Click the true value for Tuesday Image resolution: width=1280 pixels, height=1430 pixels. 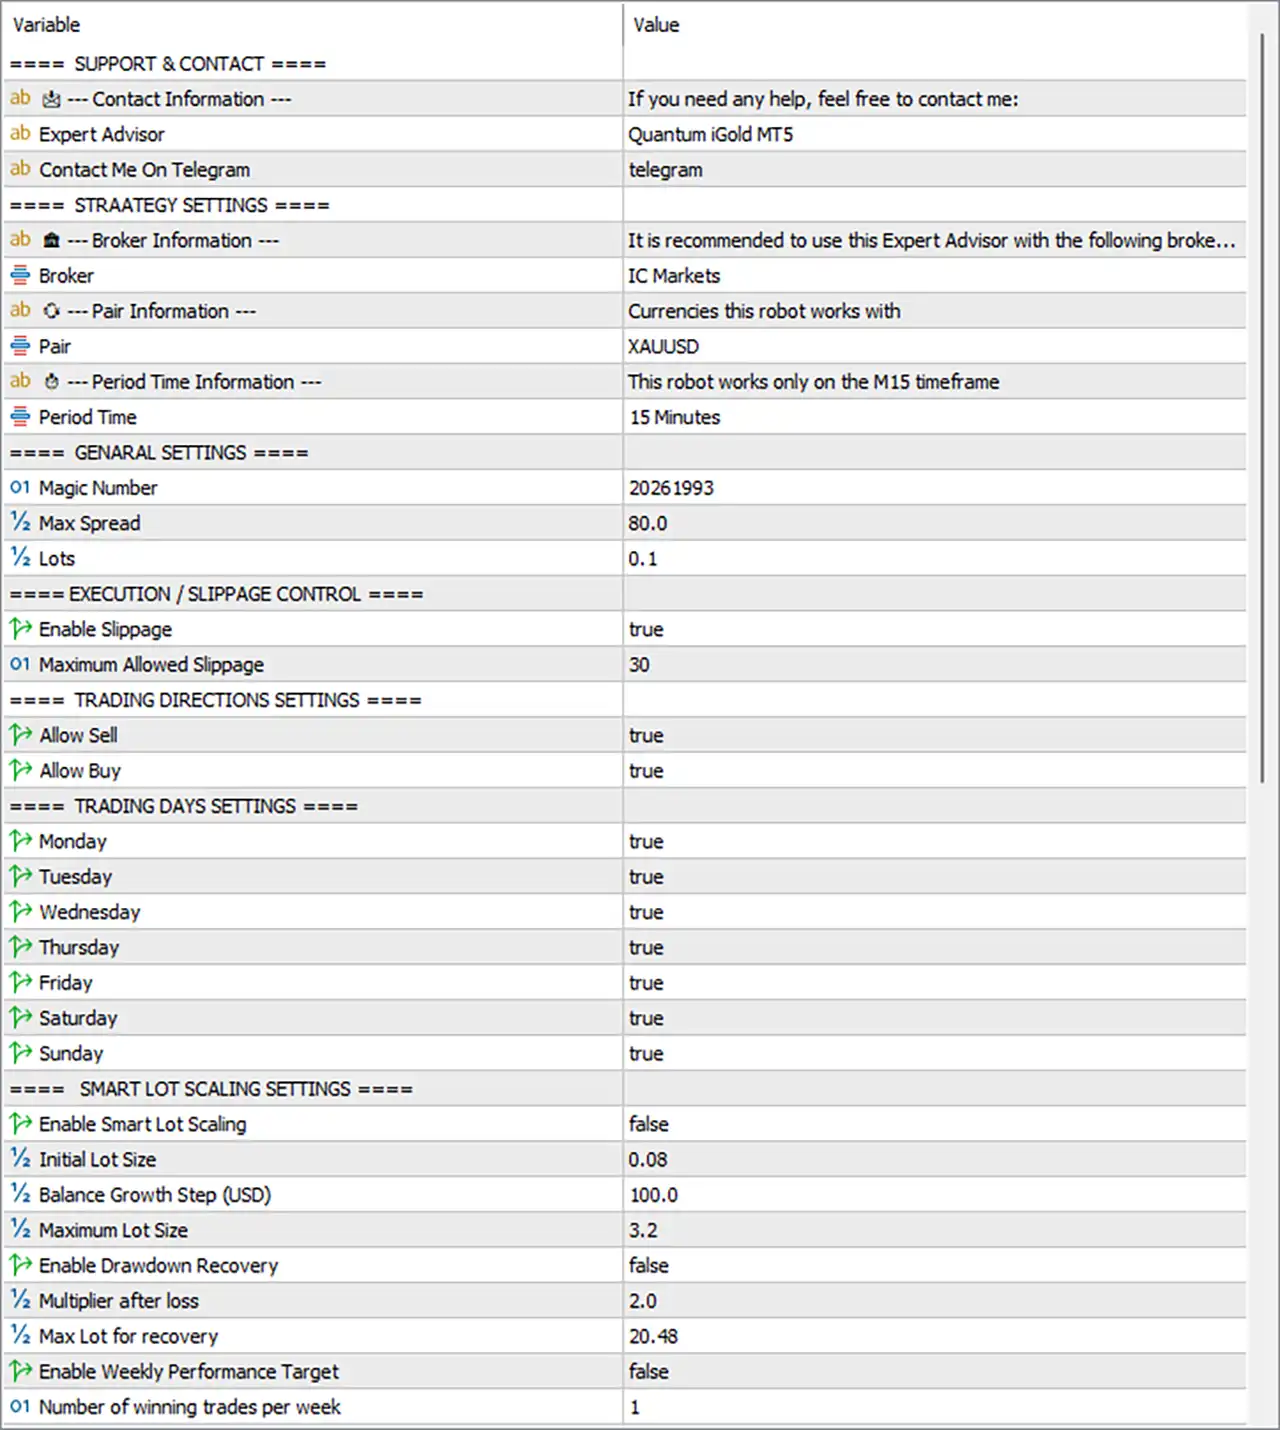tap(646, 877)
